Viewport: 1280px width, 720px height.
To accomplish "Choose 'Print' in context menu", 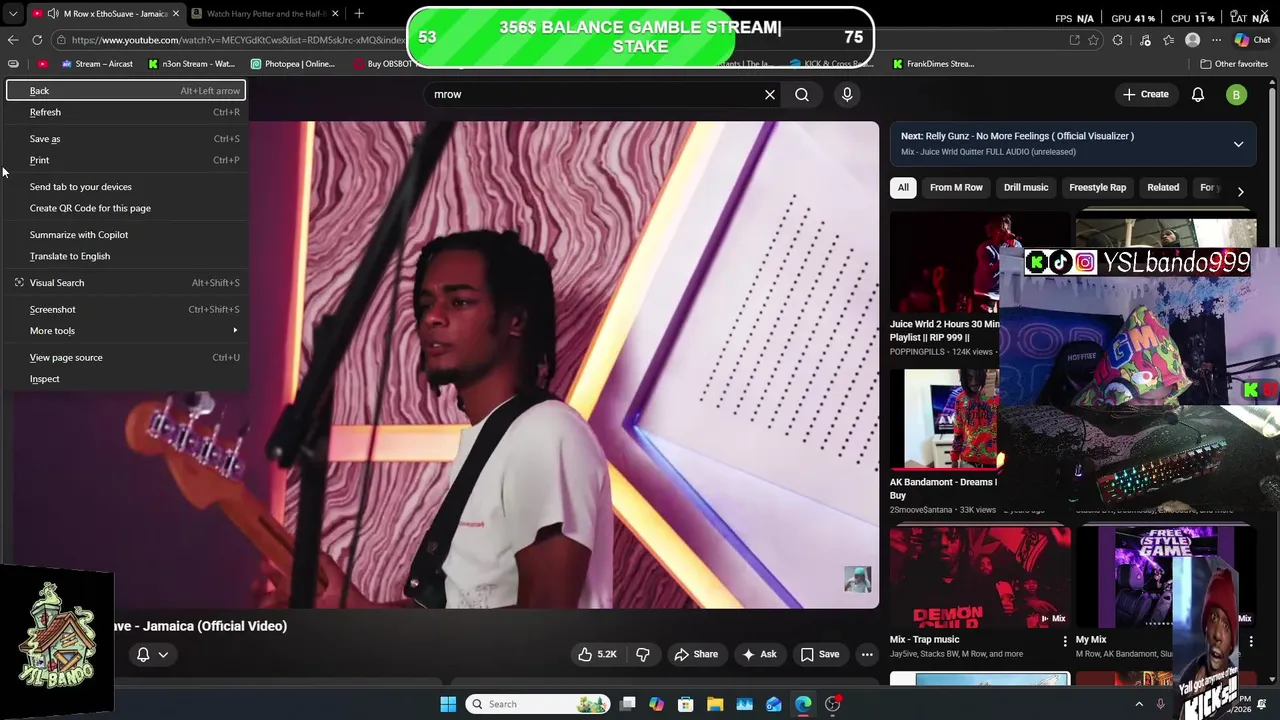I will coord(125,160).
